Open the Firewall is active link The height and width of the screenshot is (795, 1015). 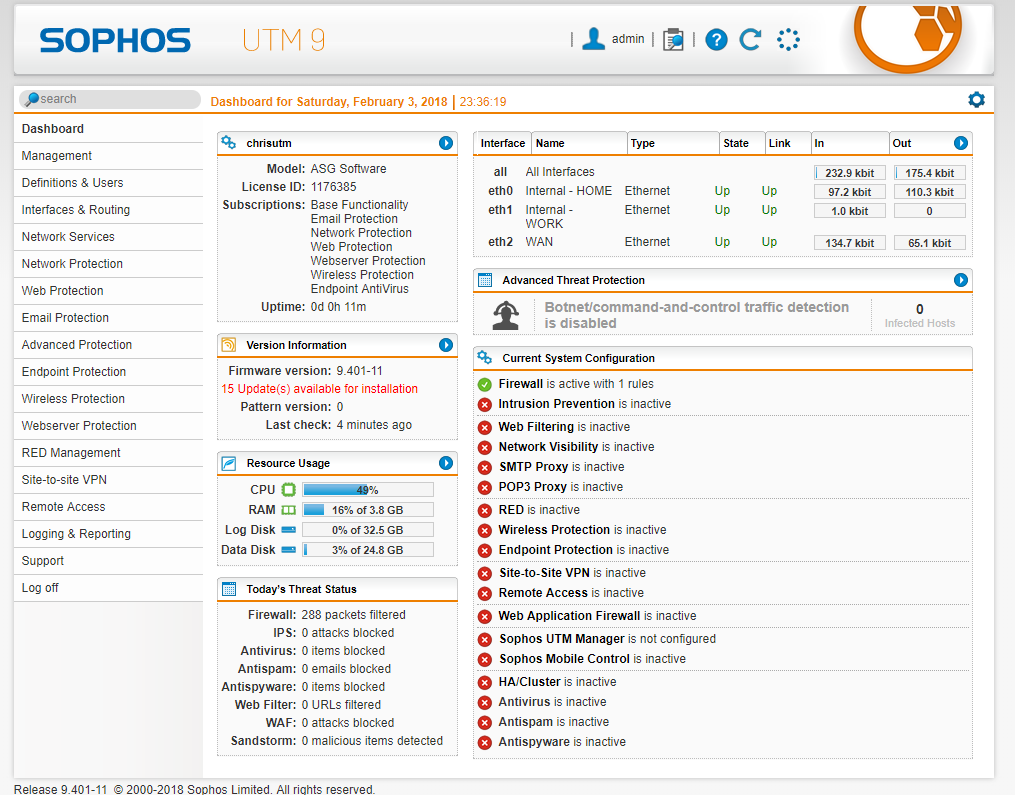pyautogui.click(x=575, y=384)
